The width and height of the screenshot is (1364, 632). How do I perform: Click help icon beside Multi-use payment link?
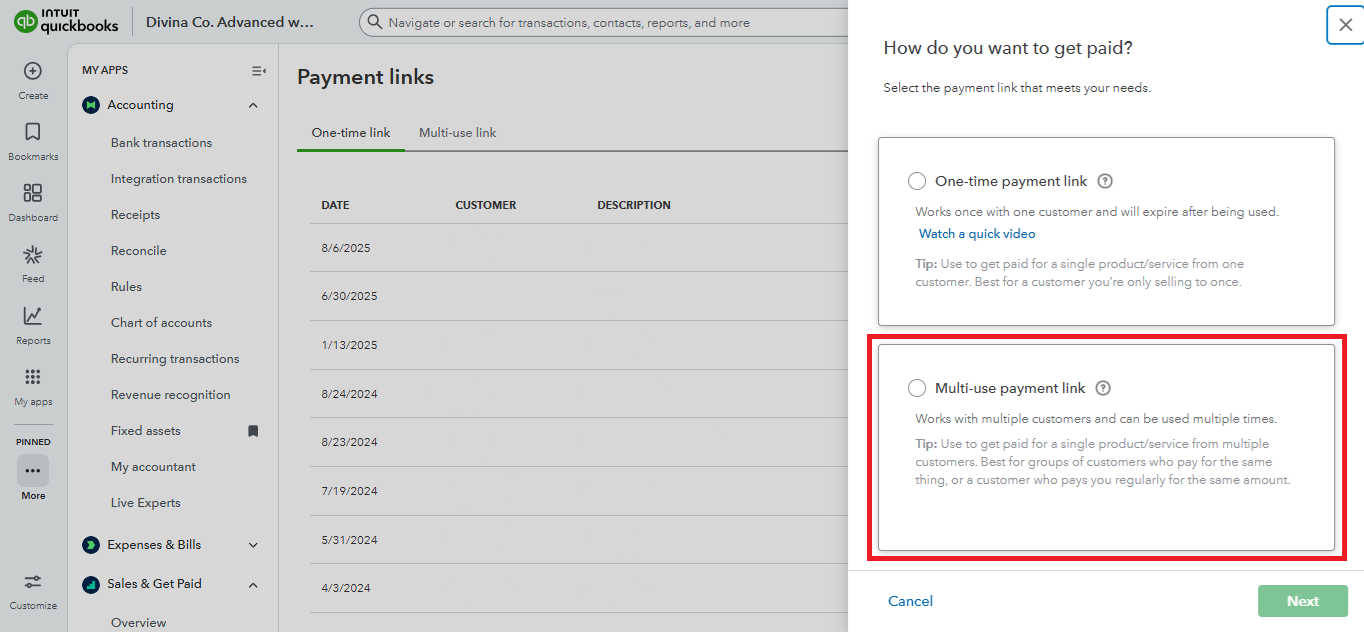point(1103,388)
